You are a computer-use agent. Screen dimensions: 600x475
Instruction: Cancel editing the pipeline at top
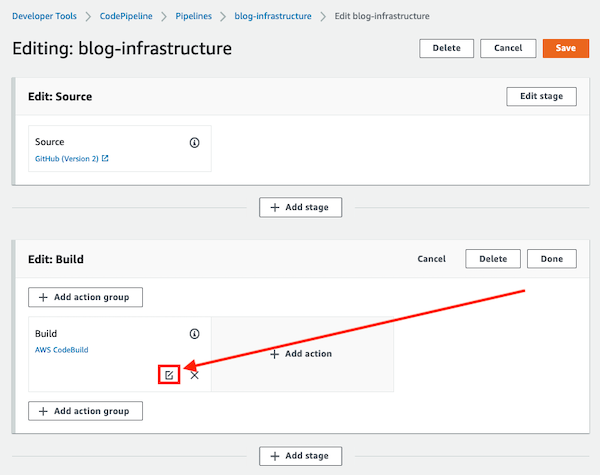pyautogui.click(x=508, y=48)
